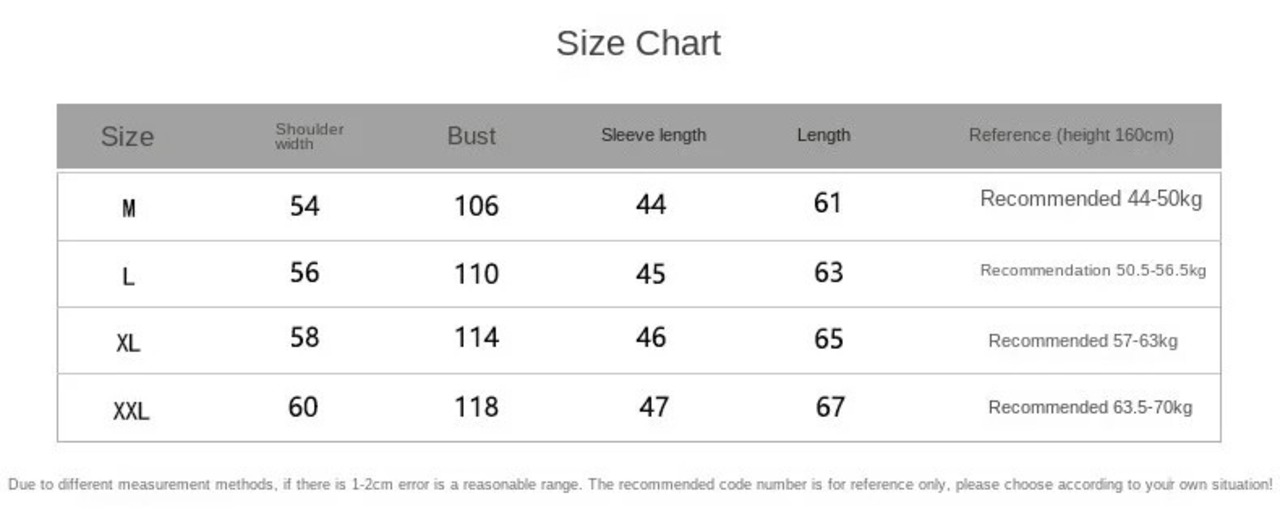Click the Size Chart title

(x=638, y=44)
